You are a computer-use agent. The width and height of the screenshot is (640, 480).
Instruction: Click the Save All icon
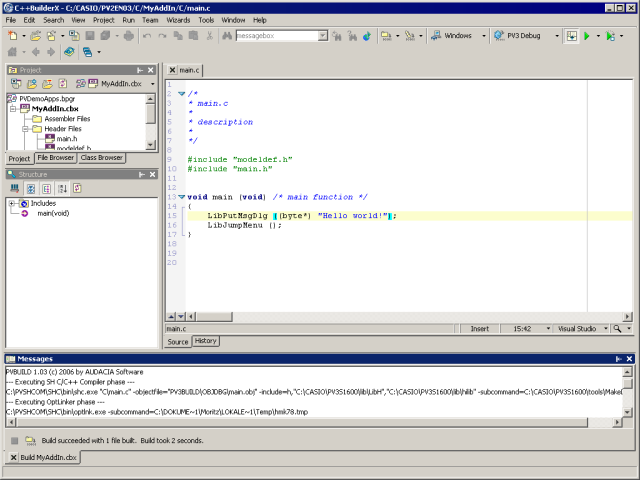click(105, 36)
